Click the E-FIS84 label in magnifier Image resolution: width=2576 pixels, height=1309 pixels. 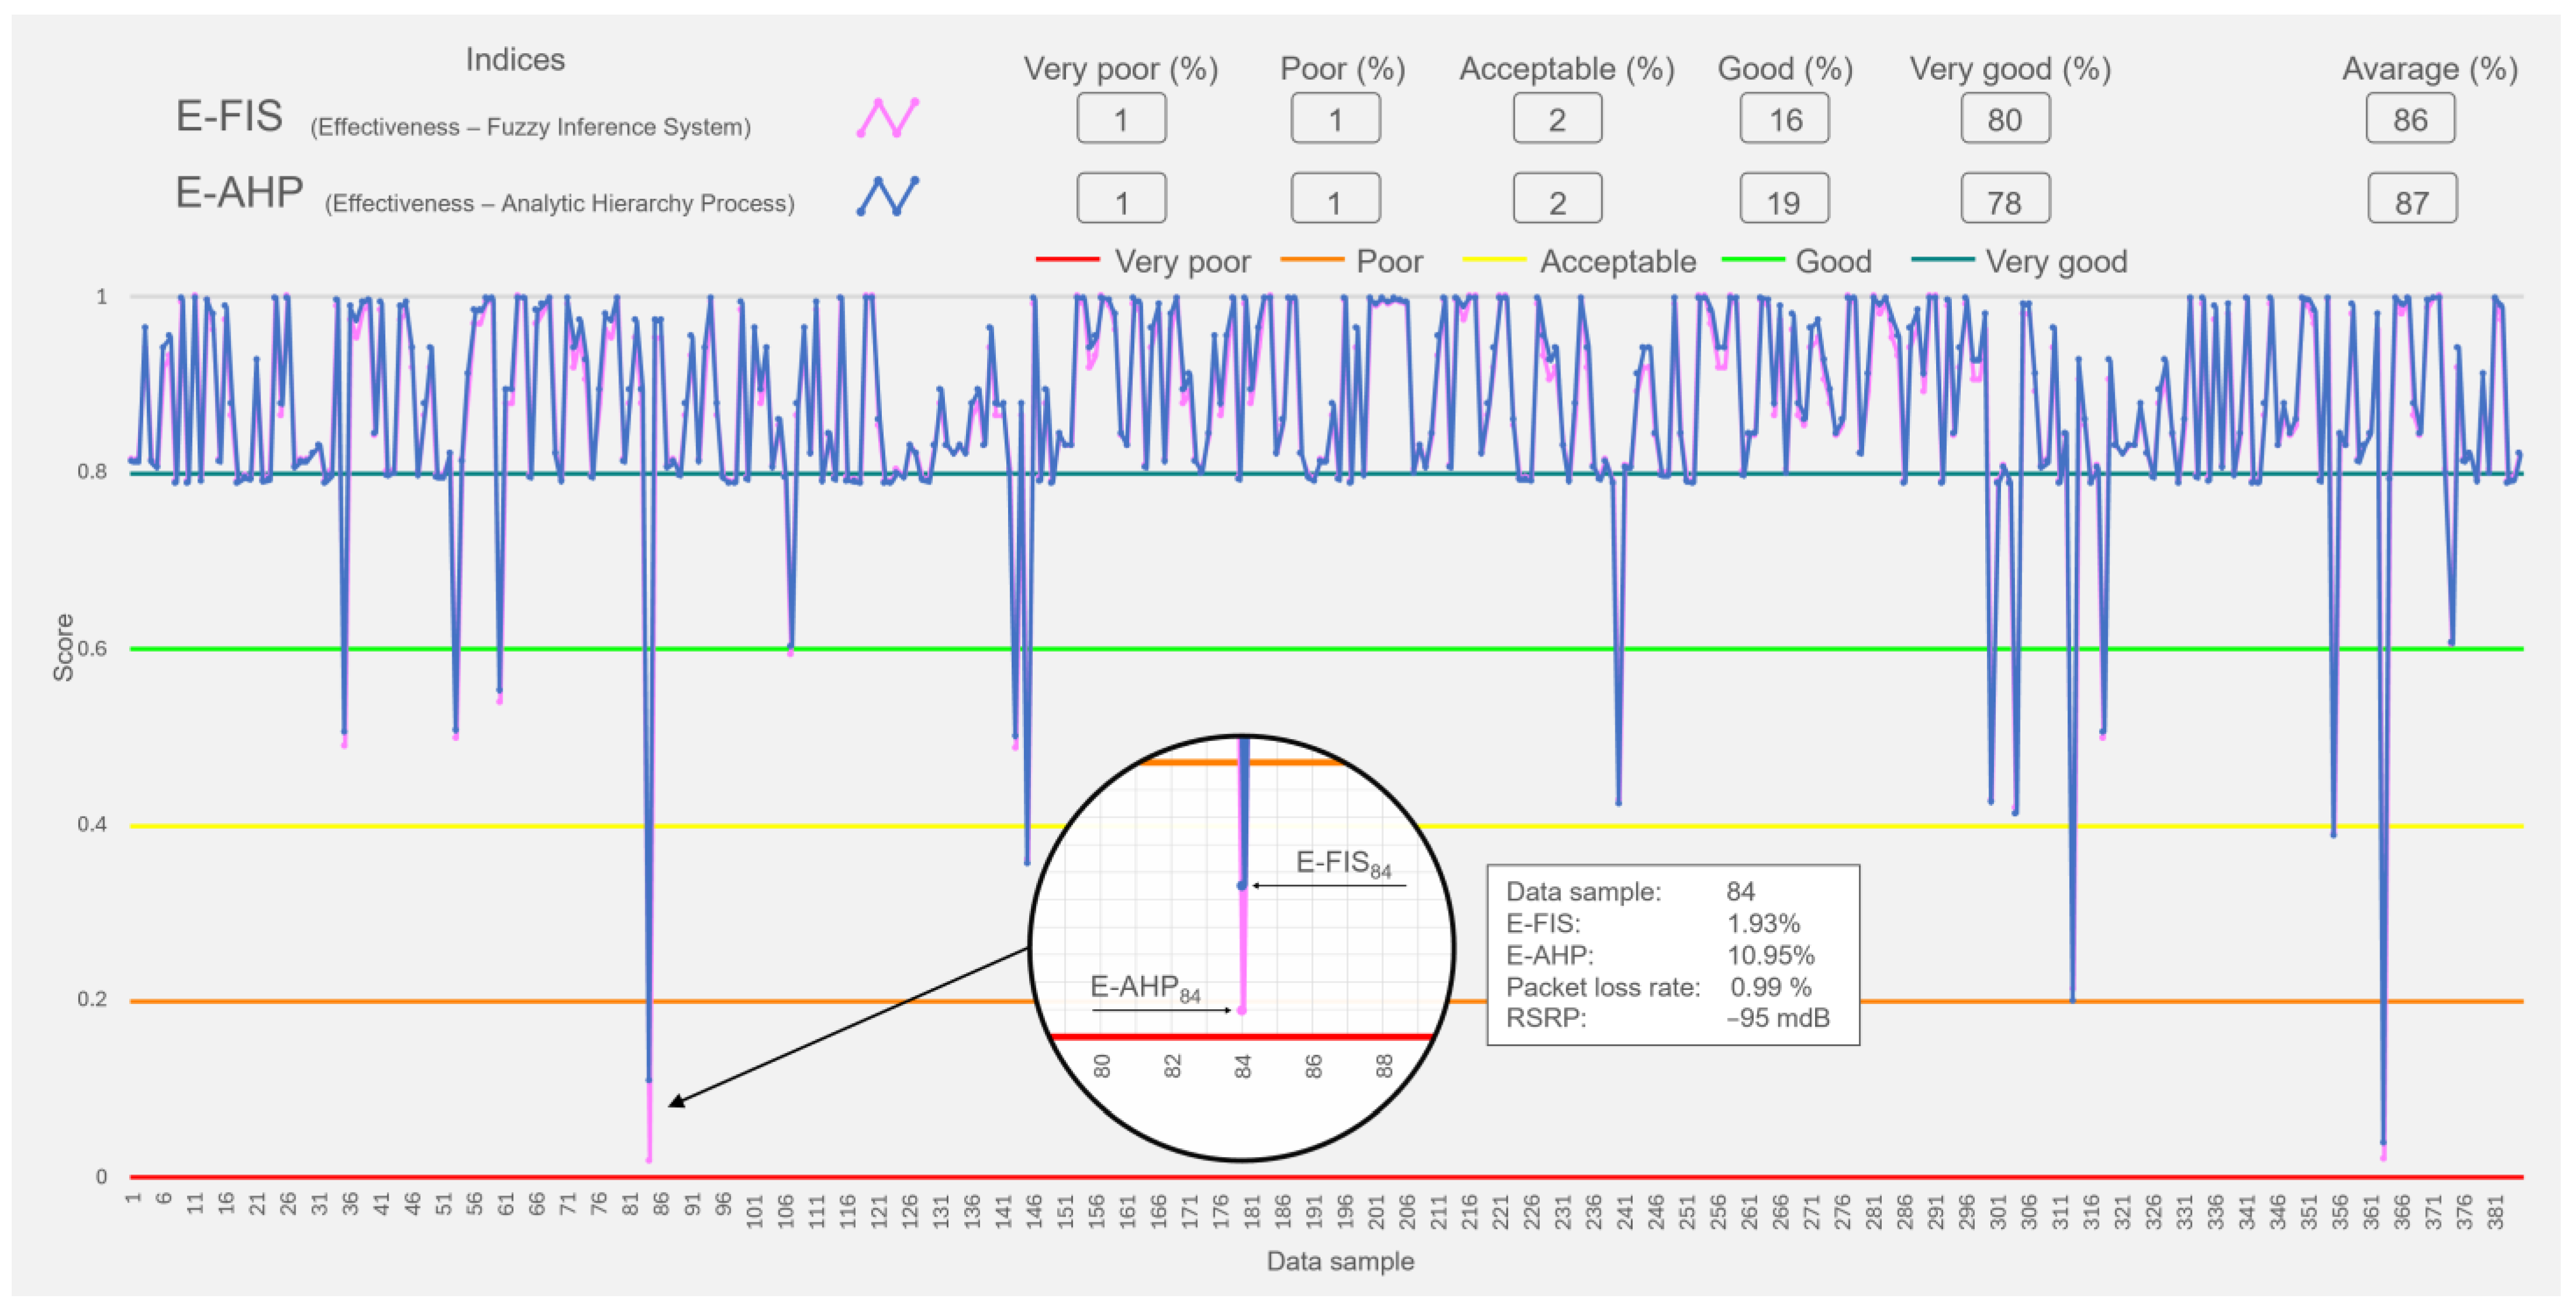1342,863
